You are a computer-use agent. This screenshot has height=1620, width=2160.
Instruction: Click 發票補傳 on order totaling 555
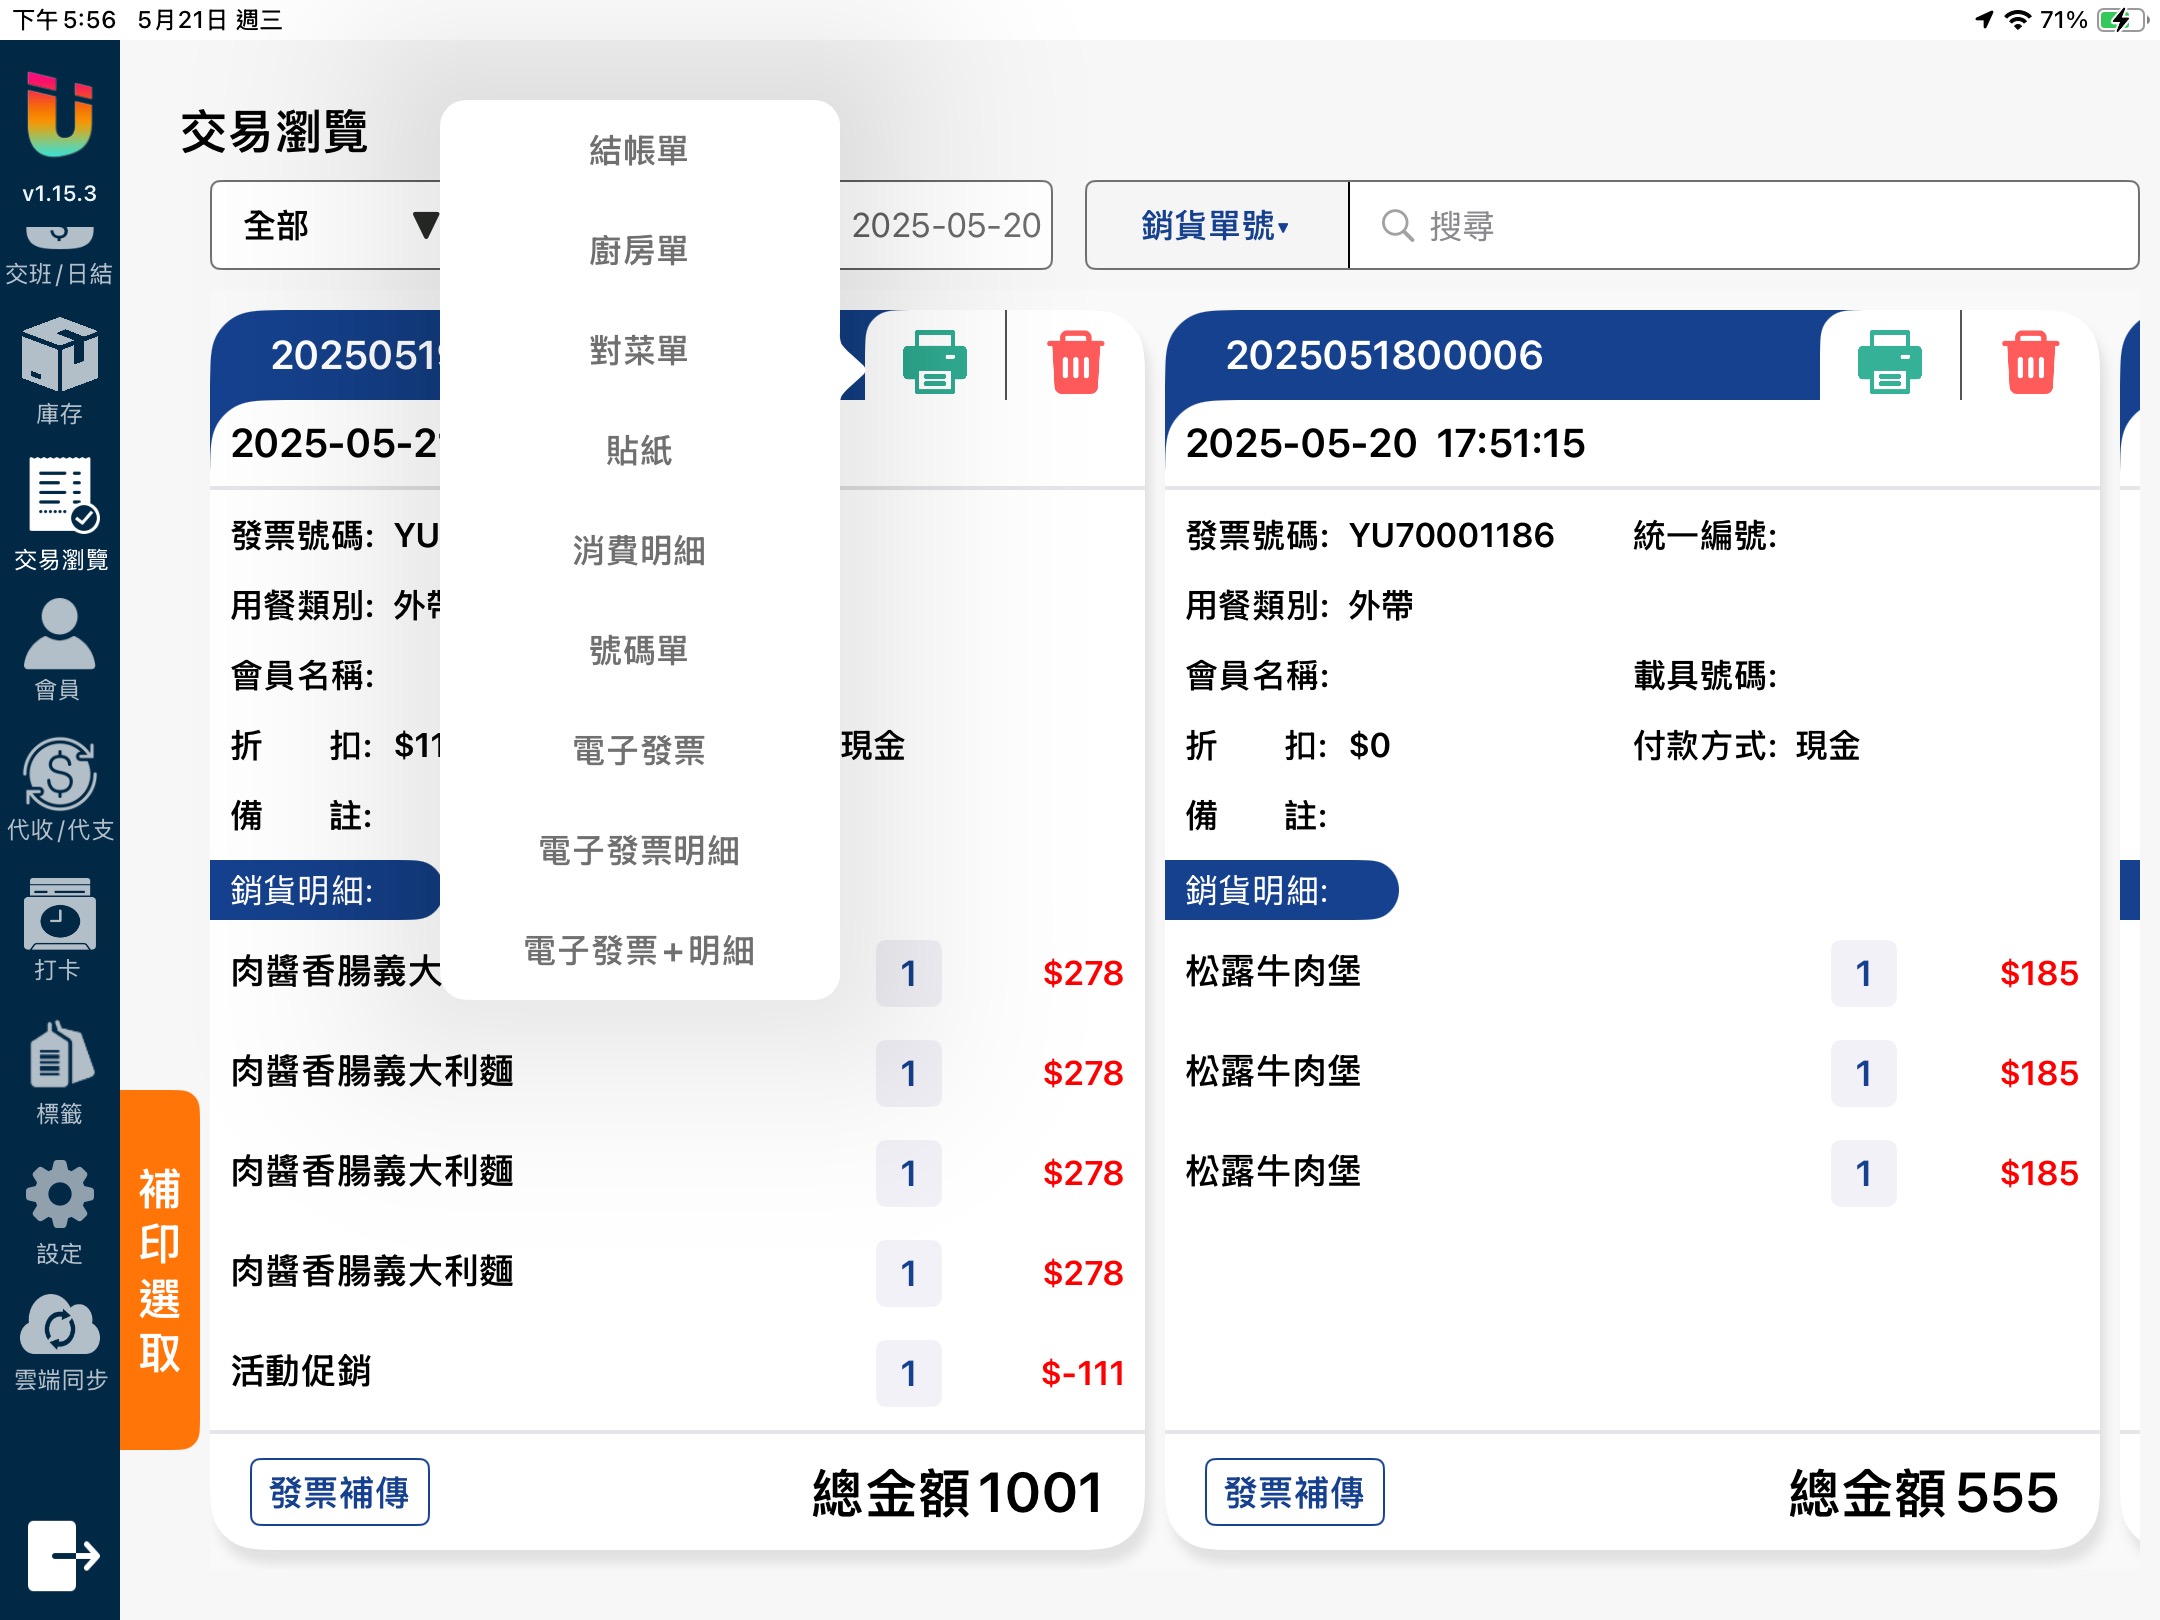click(x=1294, y=1492)
